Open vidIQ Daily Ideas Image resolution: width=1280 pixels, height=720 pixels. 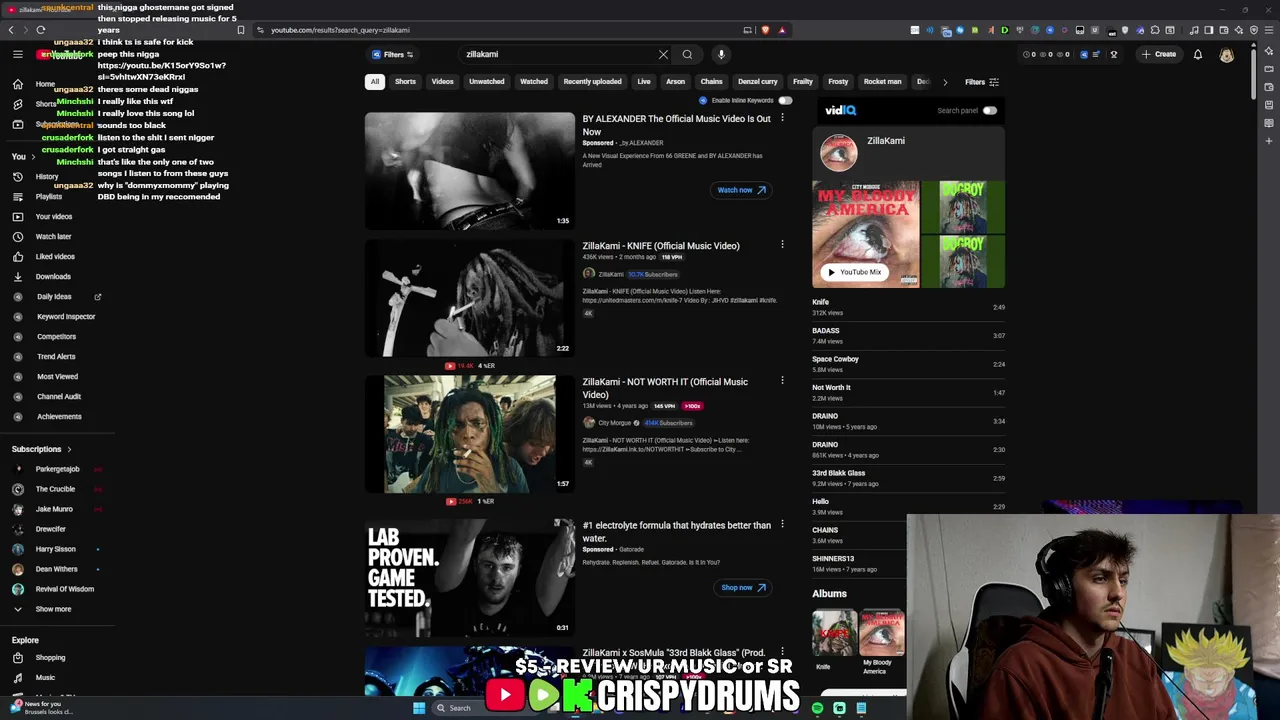click(x=54, y=297)
